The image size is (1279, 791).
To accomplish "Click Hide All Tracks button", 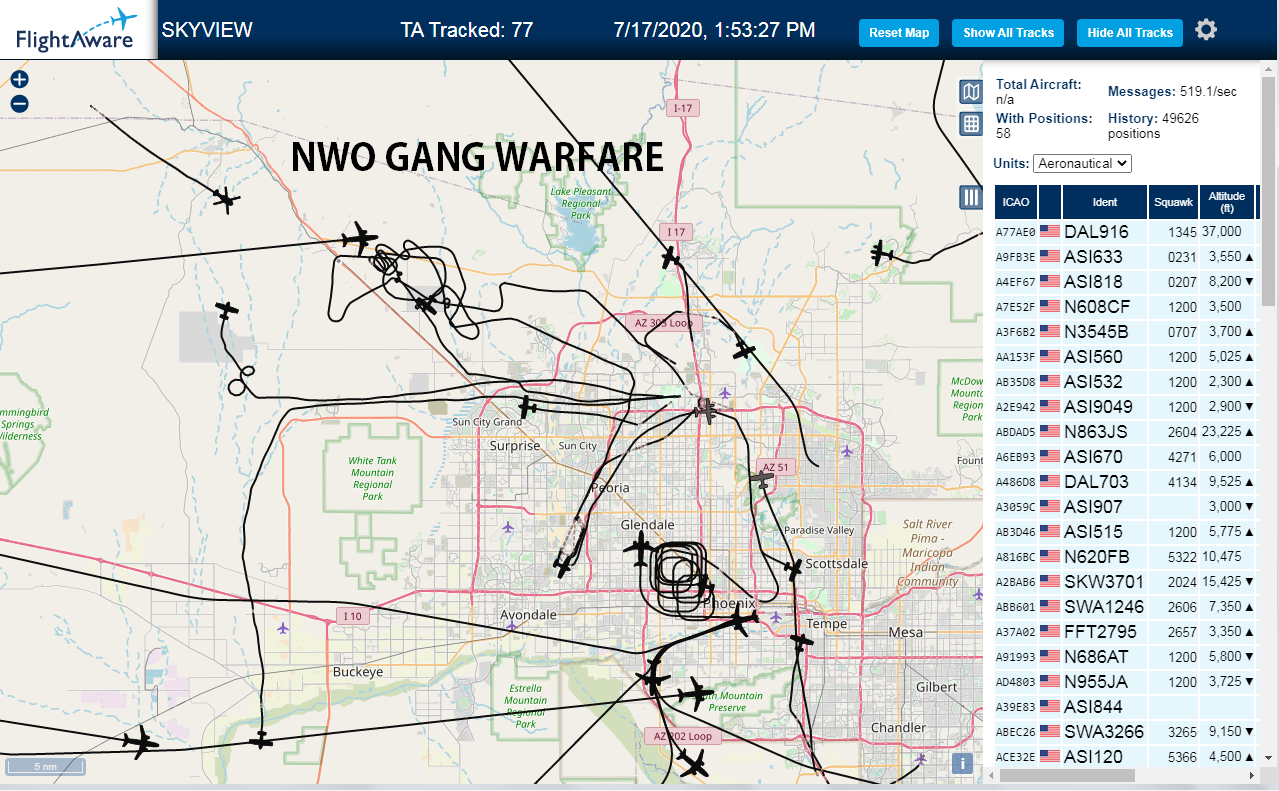I will pyautogui.click(x=1130, y=33).
